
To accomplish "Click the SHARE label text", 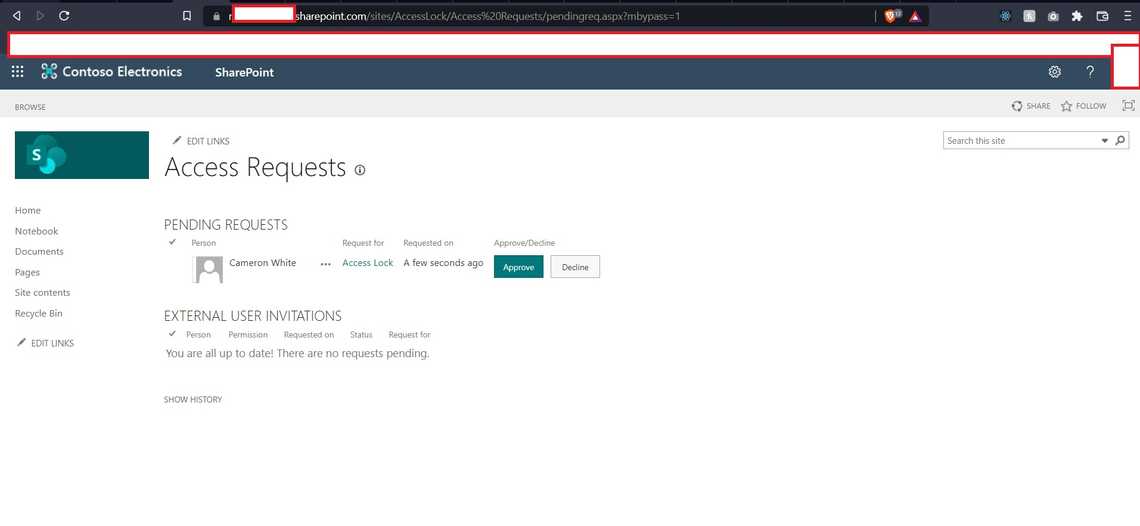I will tap(1038, 106).
